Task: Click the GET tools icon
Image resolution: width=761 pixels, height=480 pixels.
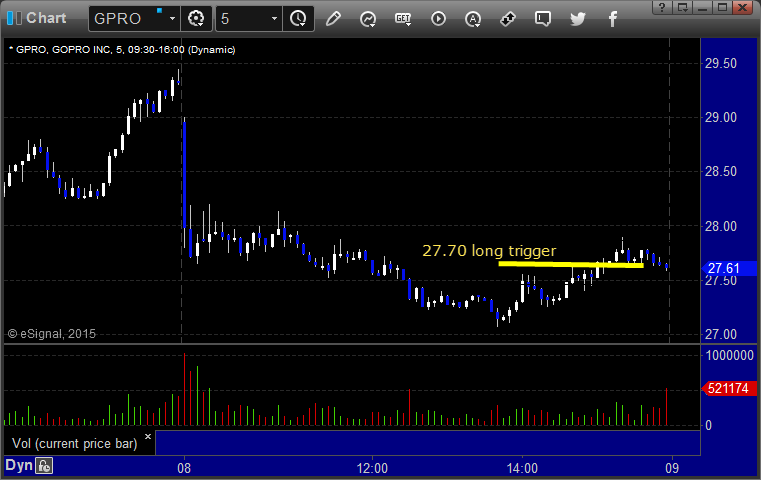Action: (x=403, y=19)
